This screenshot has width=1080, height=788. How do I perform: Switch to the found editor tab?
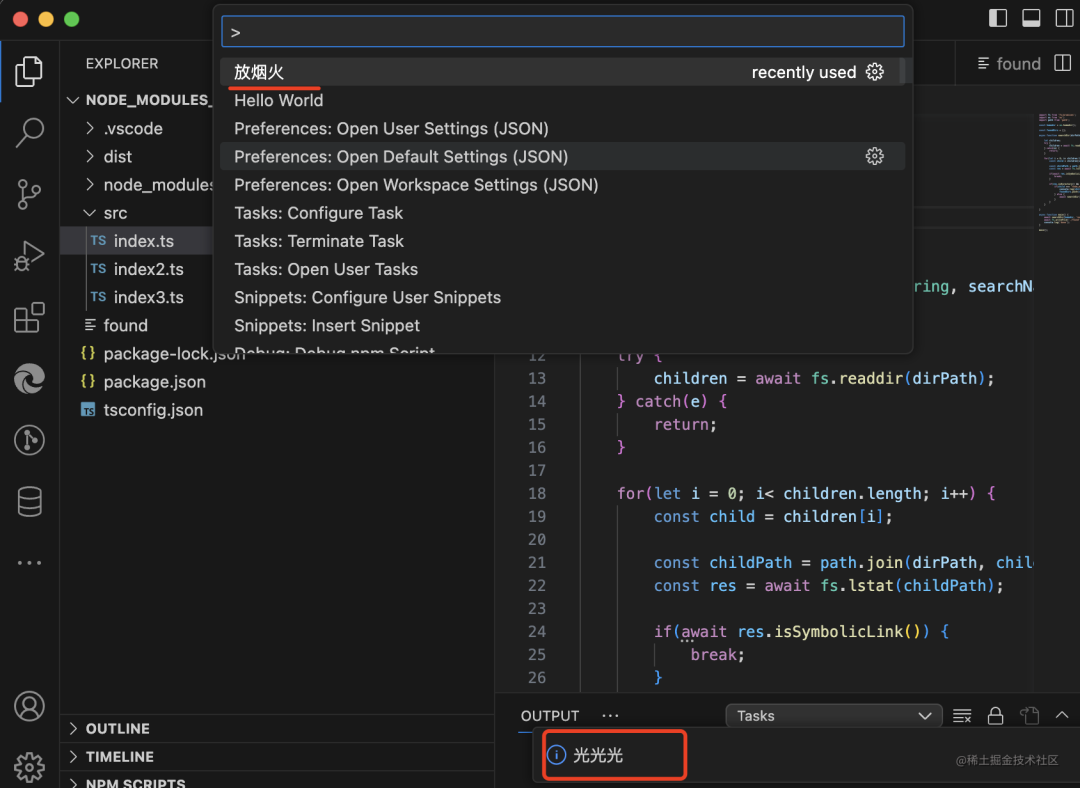coord(1009,63)
